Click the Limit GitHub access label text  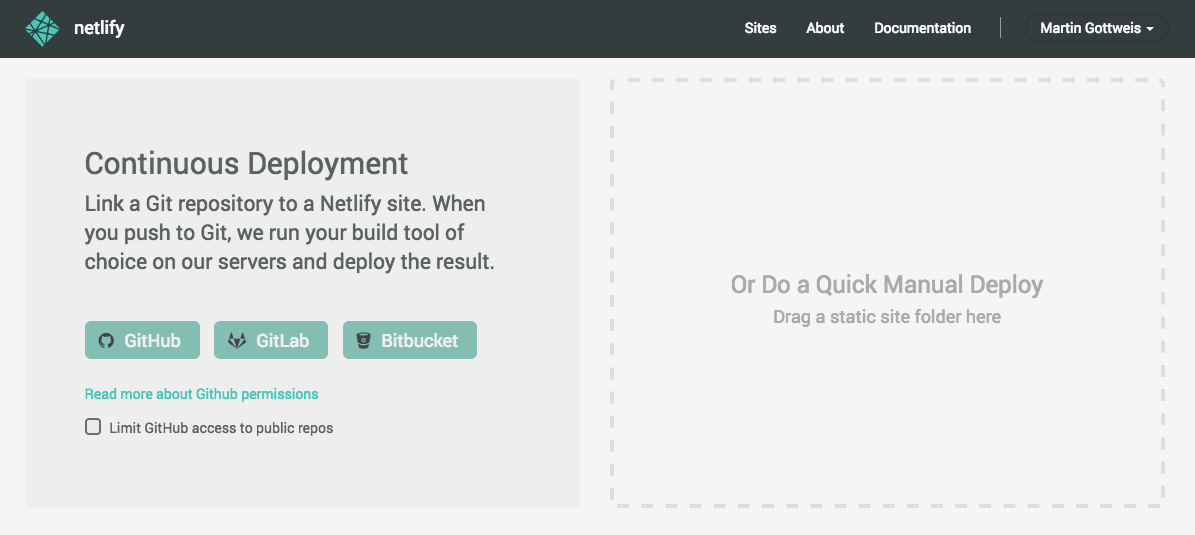click(x=221, y=428)
